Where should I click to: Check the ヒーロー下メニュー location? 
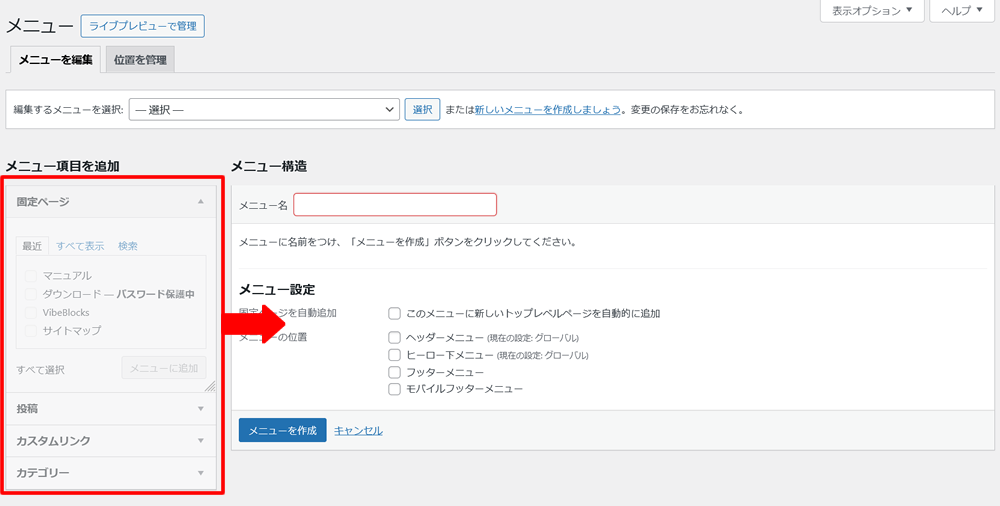click(x=395, y=355)
